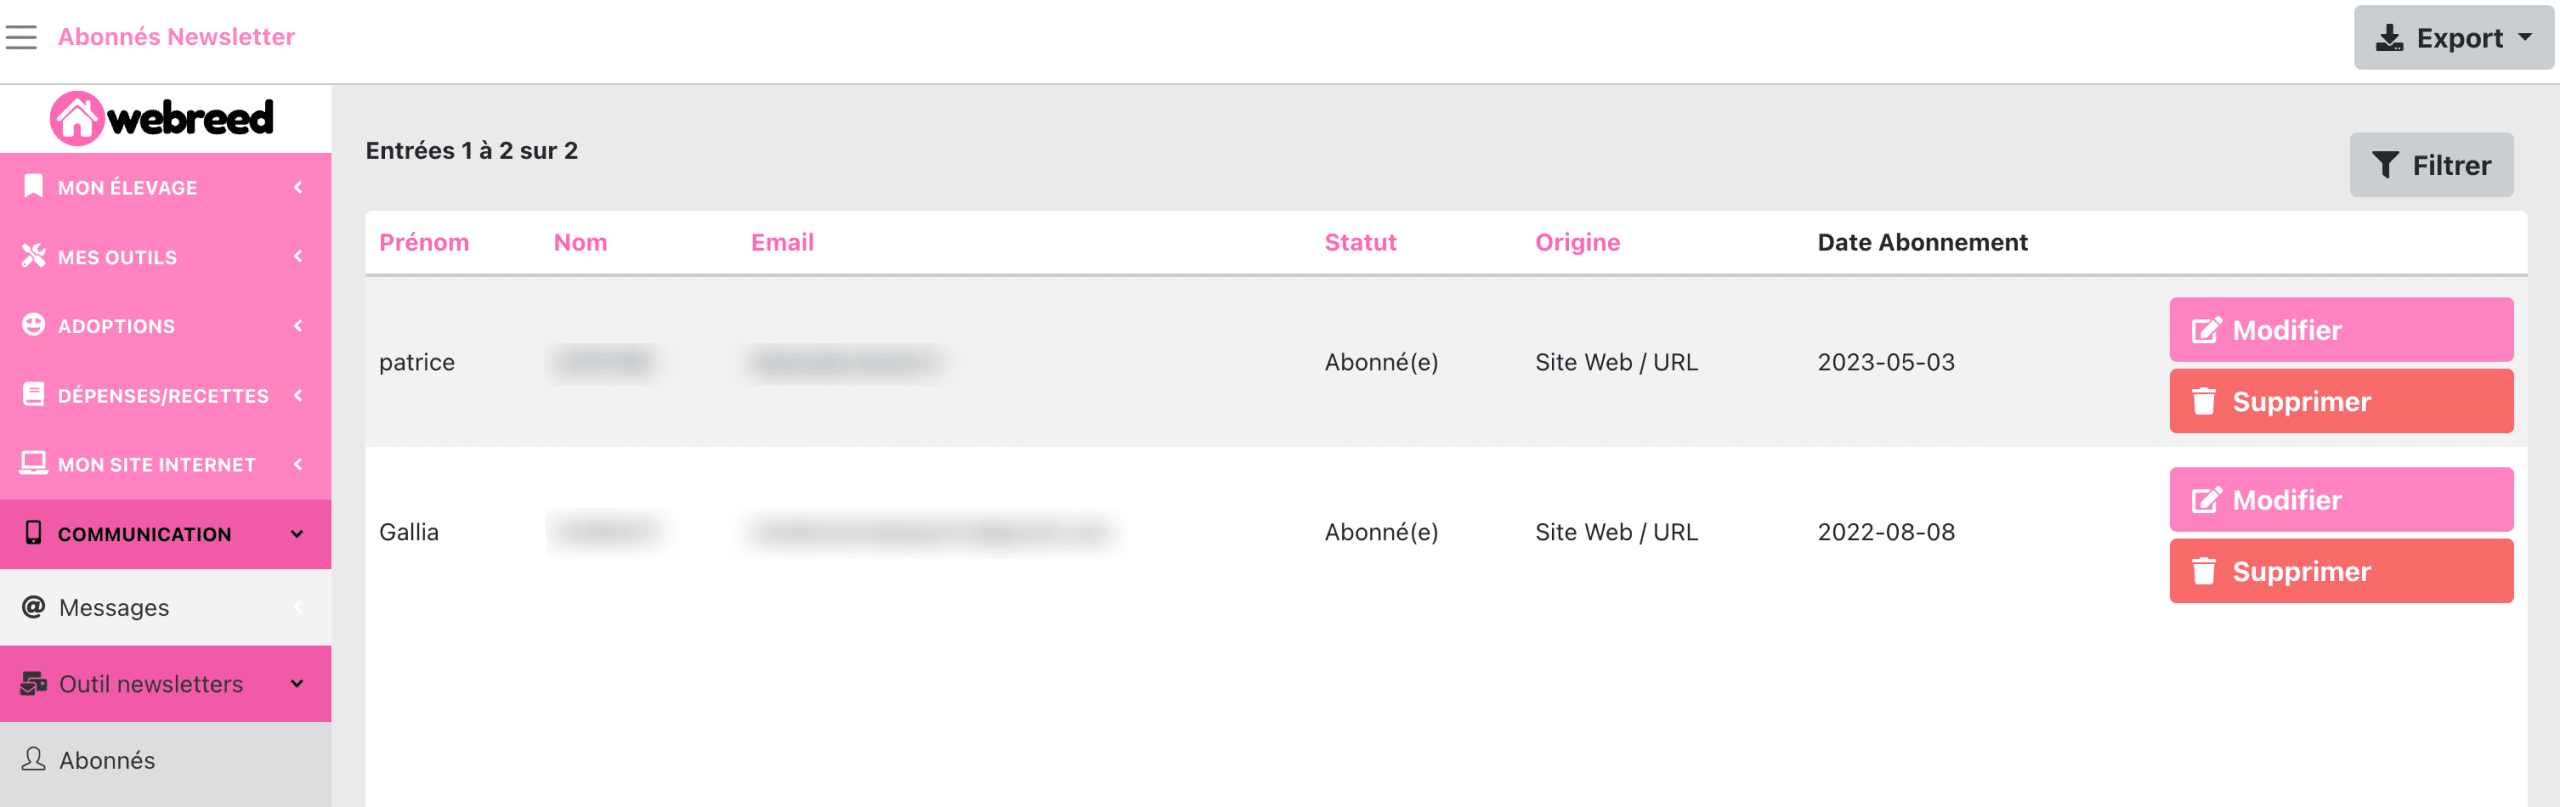This screenshot has height=807, width=2560.
Task: Click the Abonnés user icon
Action: (x=33, y=759)
